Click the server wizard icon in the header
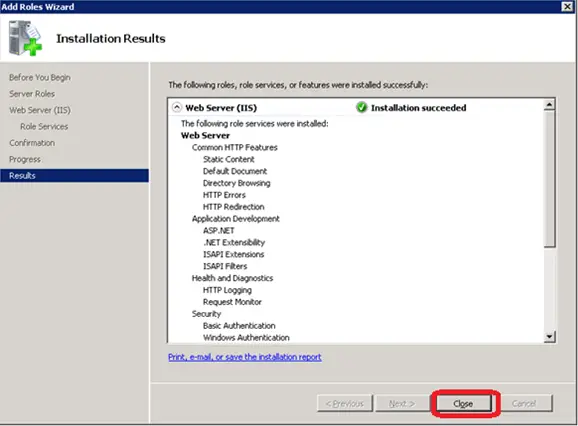The image size is (578, 426). click(25, 38)
